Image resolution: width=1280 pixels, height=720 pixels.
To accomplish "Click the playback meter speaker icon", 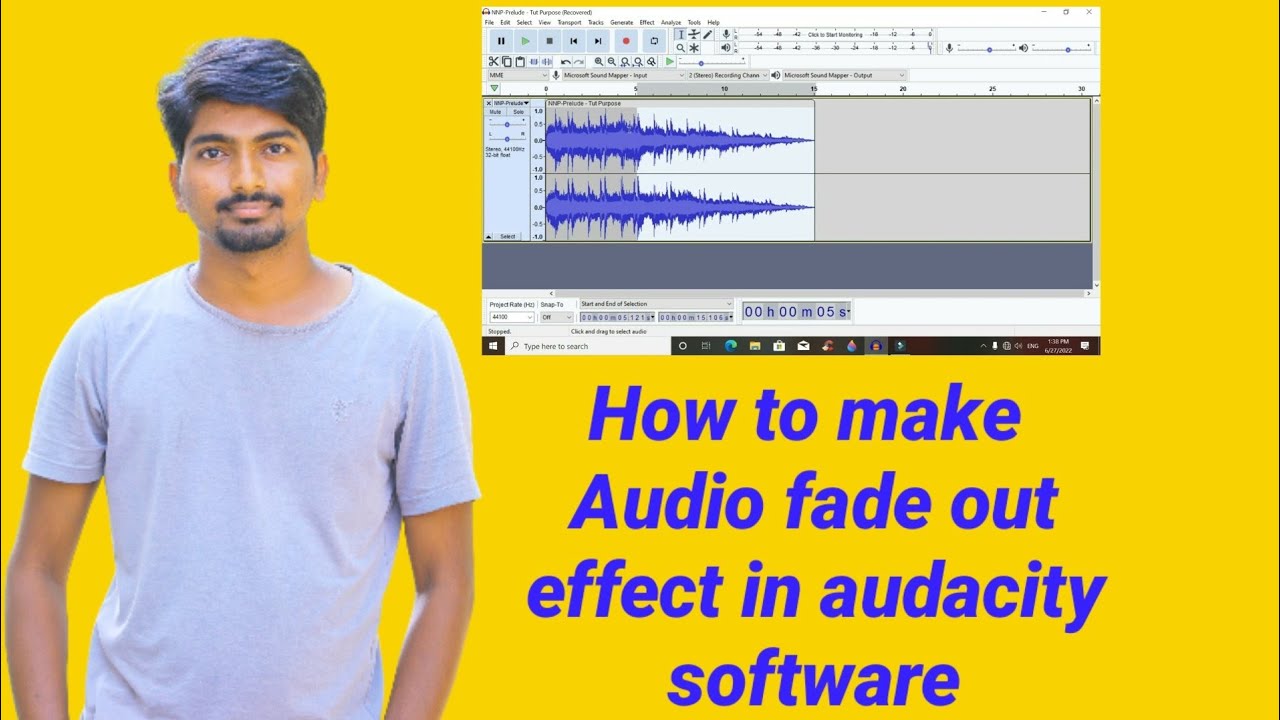I will 726,47.
